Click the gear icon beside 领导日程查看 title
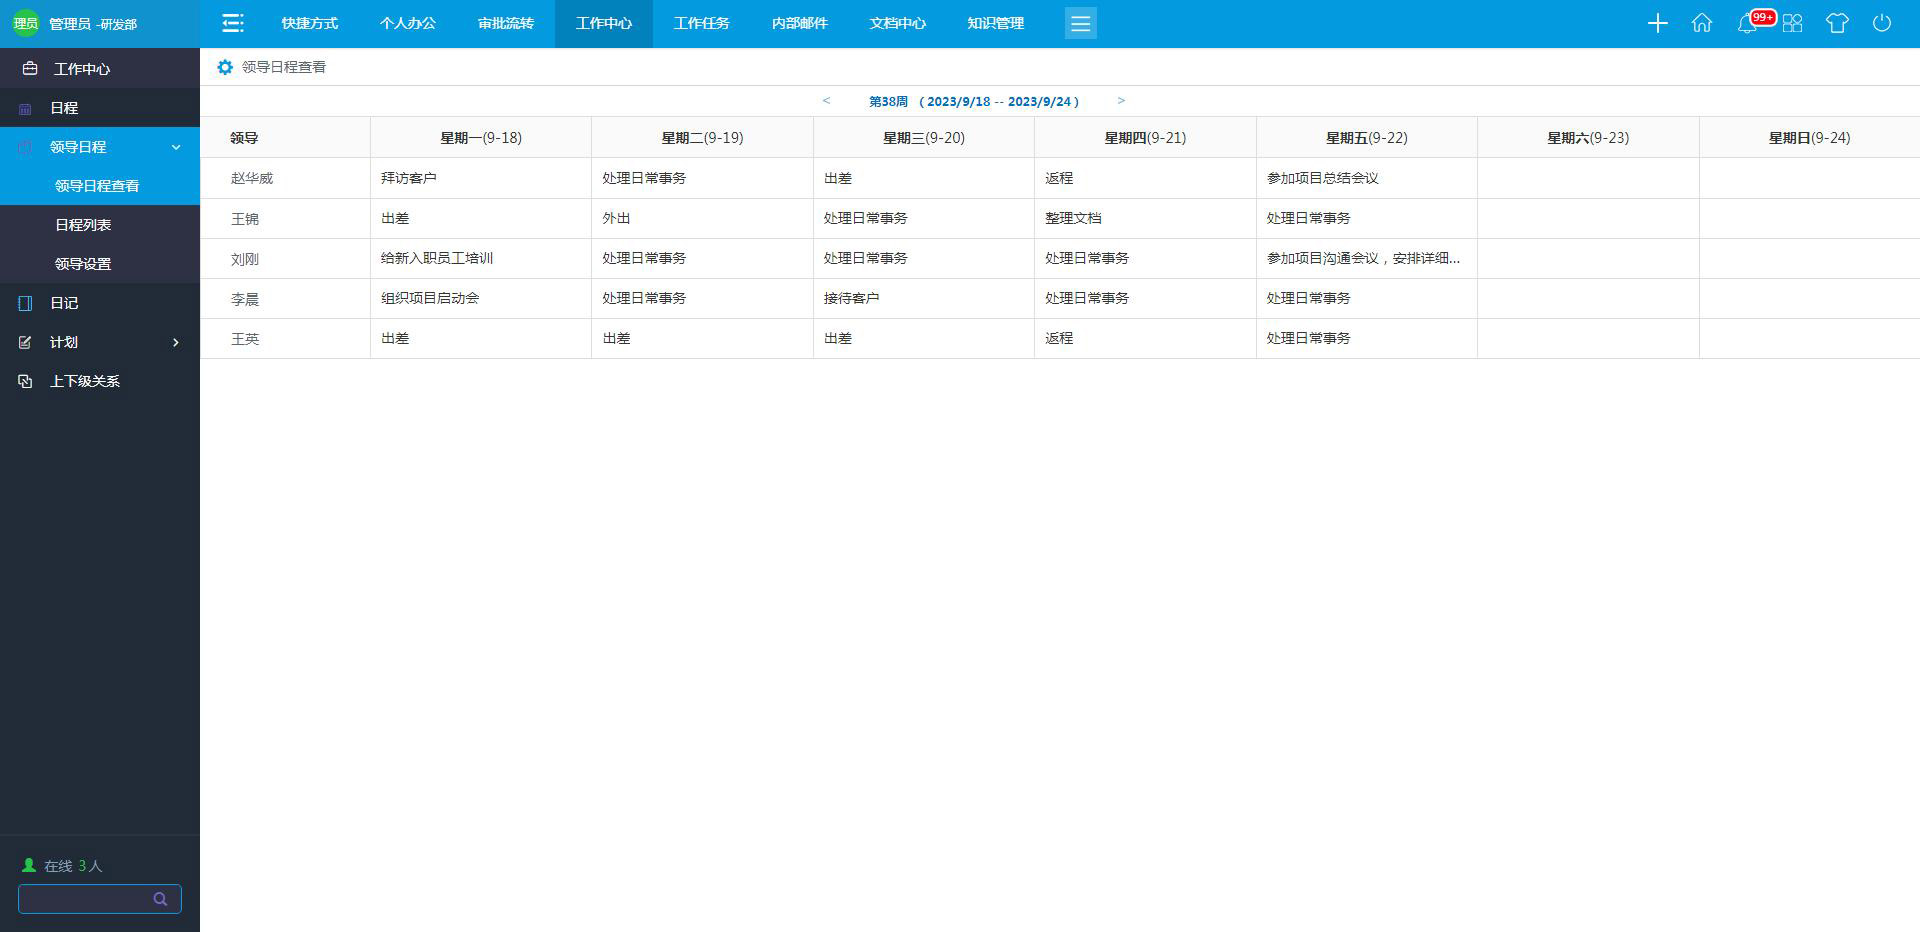This screenshot has width=1920, height=932. pos(225,67)
